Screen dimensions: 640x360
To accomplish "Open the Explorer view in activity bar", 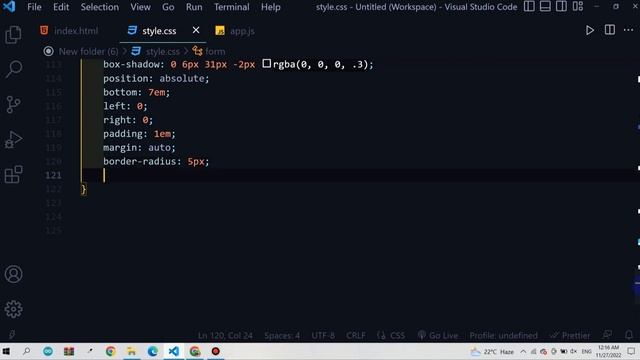I will [13, 35].
